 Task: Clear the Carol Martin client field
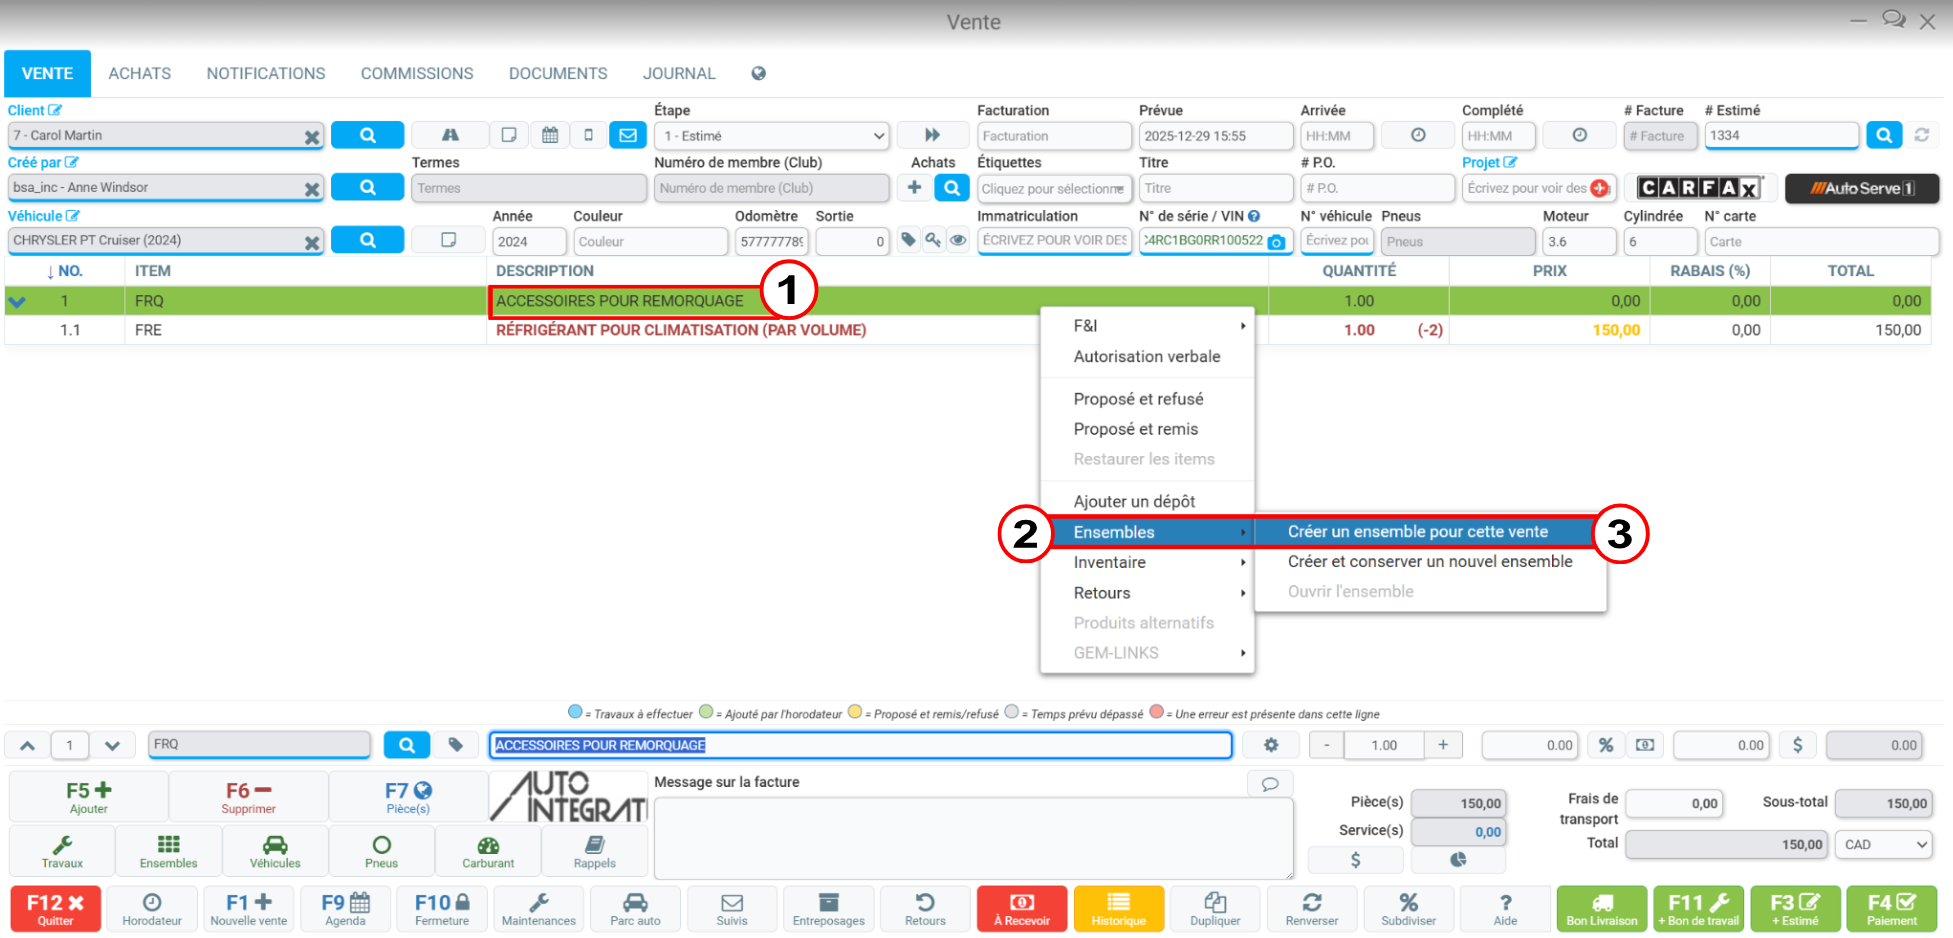[312, 137]
